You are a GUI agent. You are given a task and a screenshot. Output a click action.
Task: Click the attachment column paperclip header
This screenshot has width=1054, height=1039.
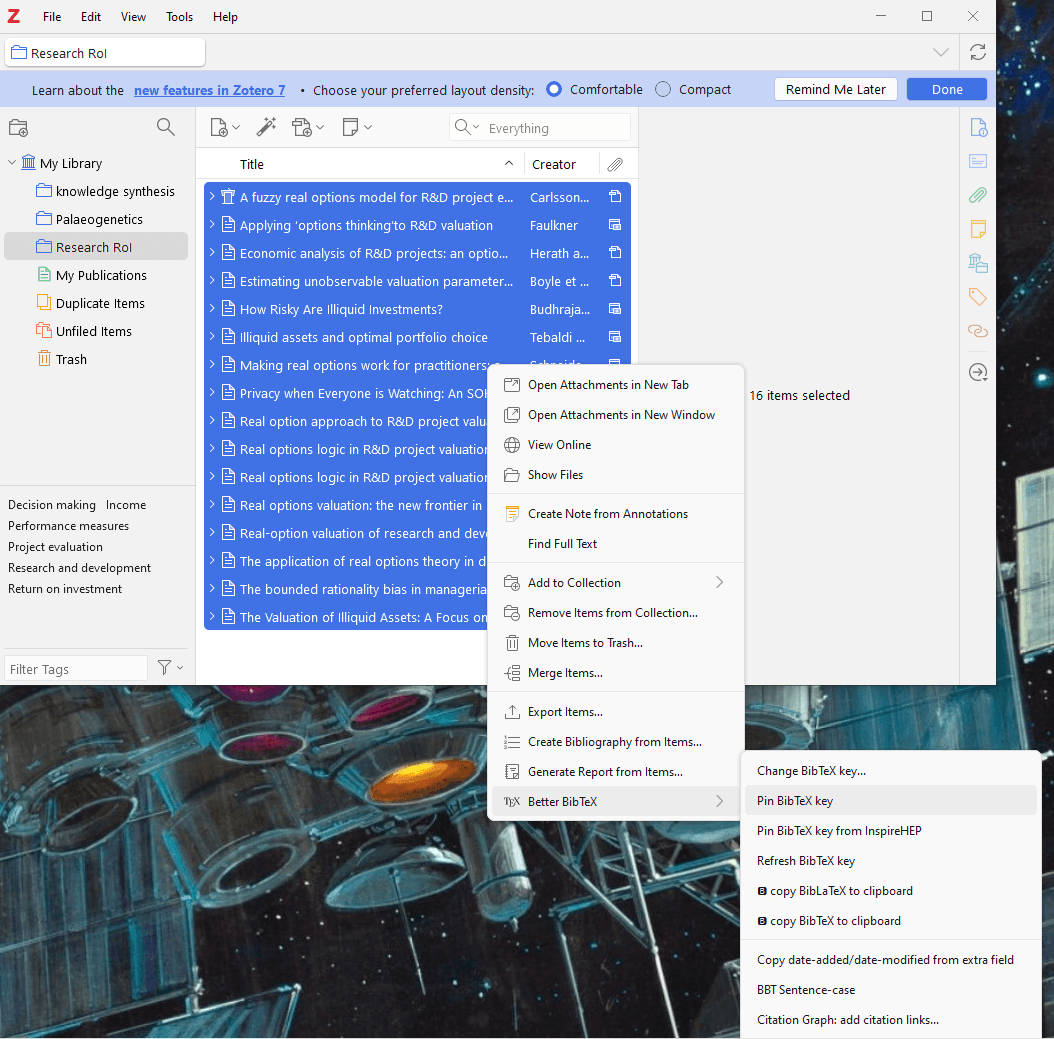tap(615, 164)
